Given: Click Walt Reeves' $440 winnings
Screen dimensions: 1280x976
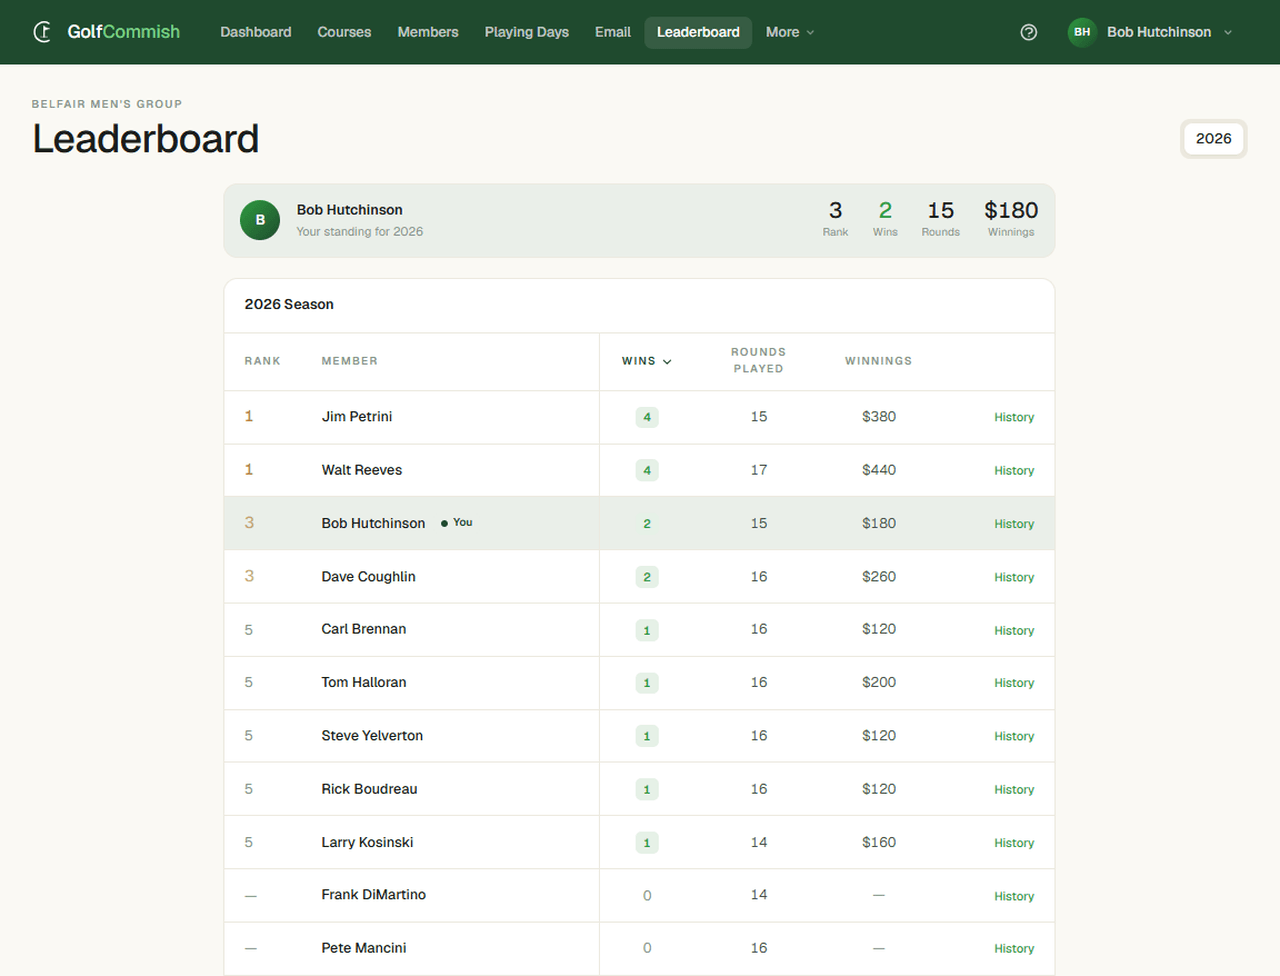Looking at the screenshot, I should 879,470.
